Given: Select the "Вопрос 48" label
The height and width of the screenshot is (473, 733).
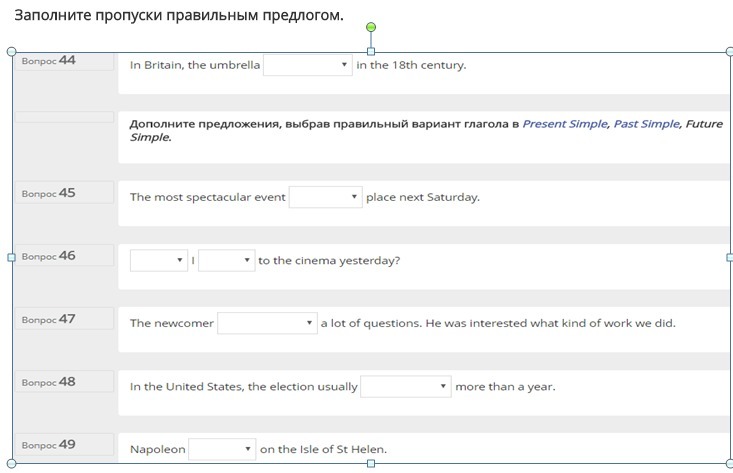Looking at the screenshot, I should click(48, 382).
